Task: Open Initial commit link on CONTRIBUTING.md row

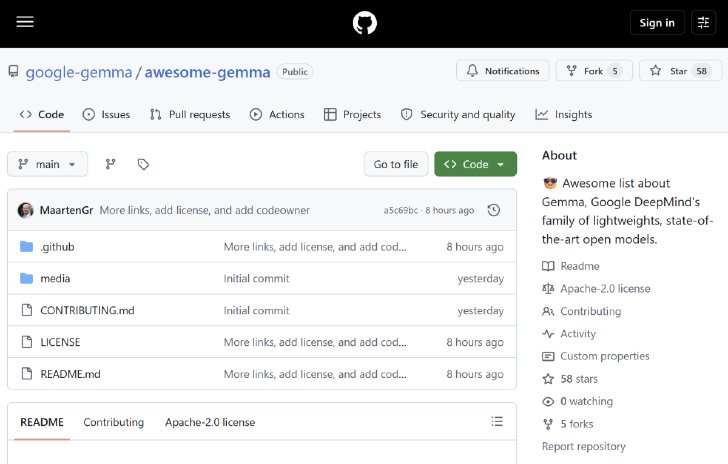Action: coord(256,310)
